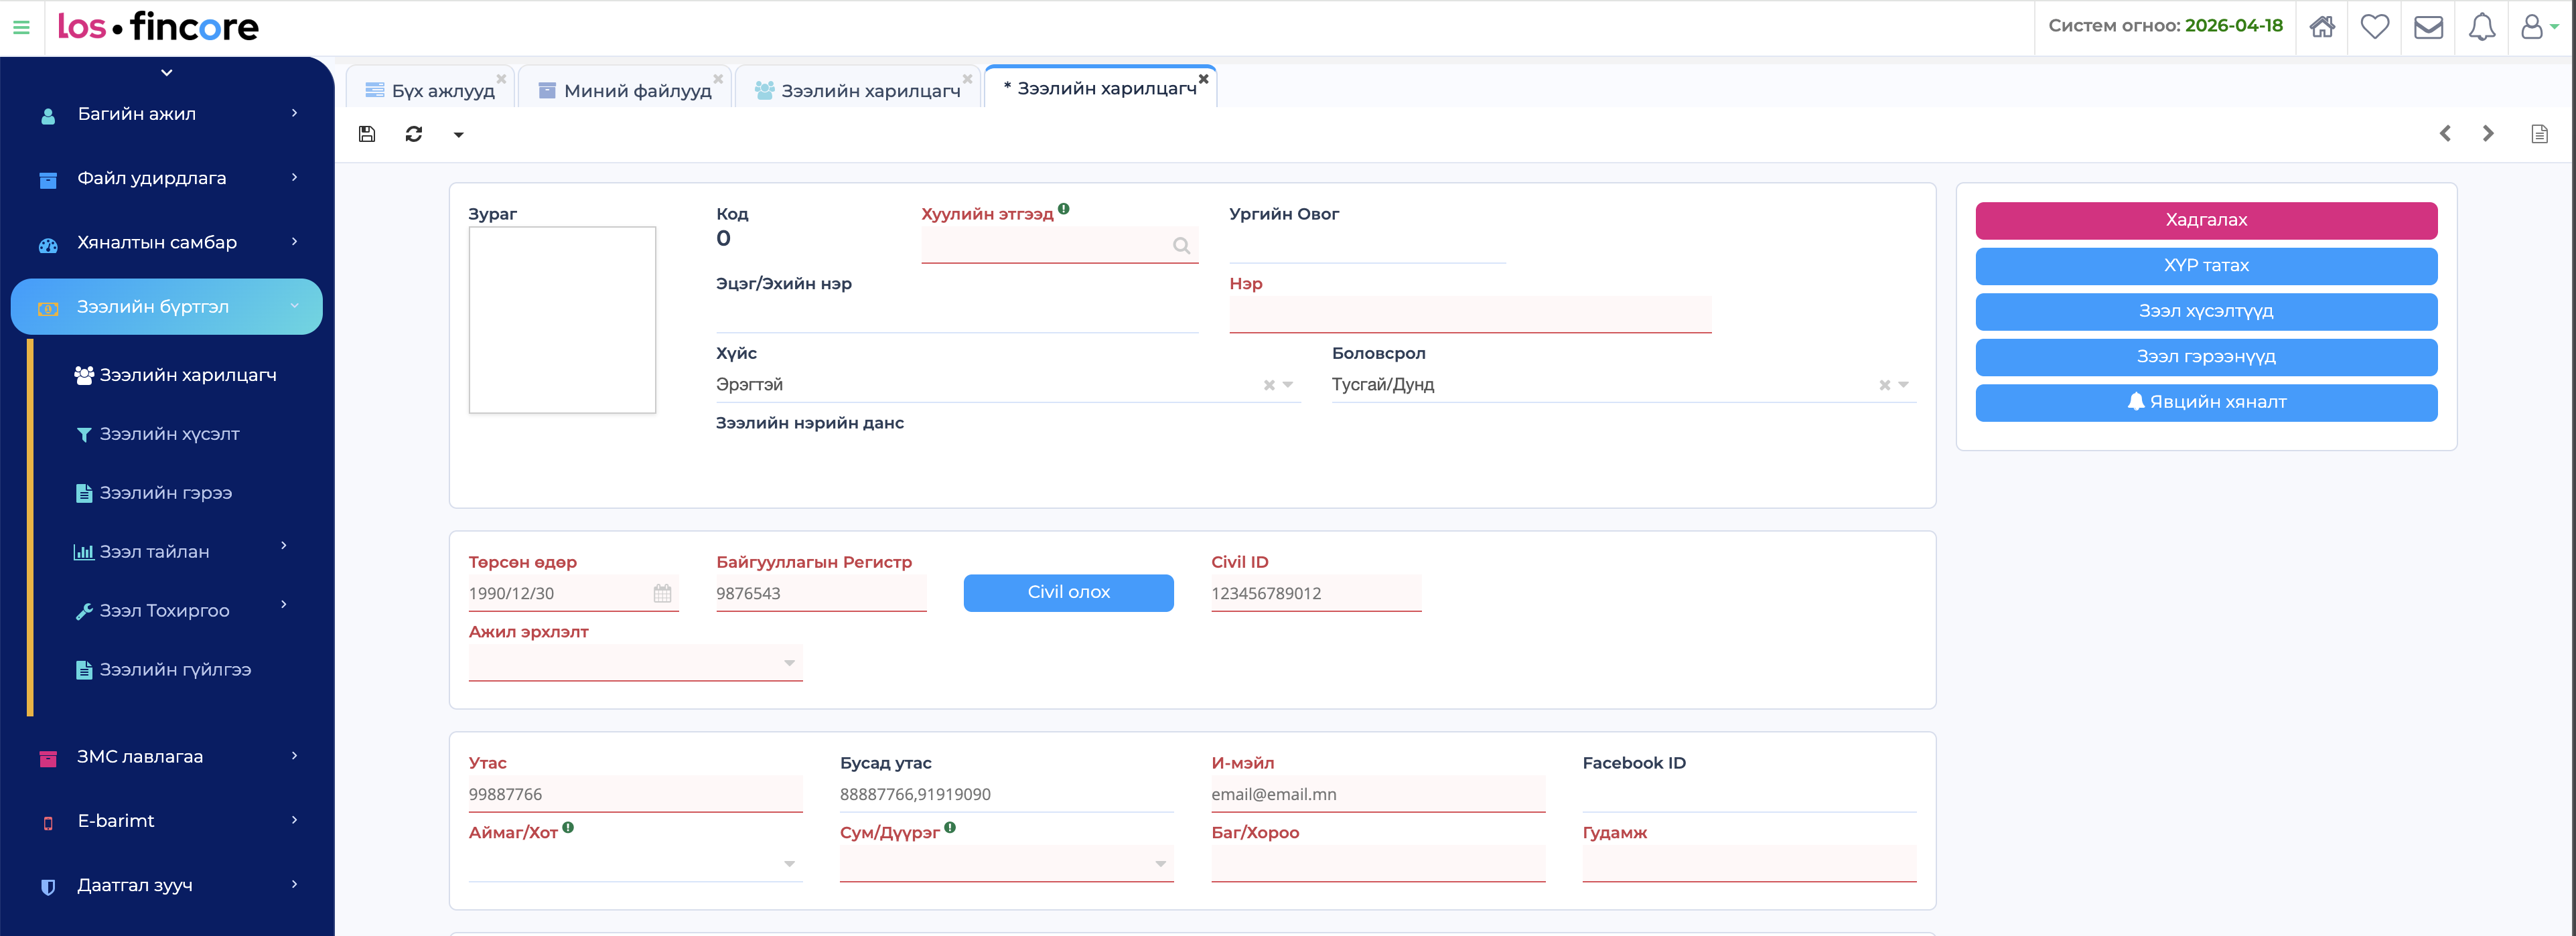Open Зээлийн гэрээ sidebar item
The height and width of the screenshot is (936, 2576).
tap(154, 493)
